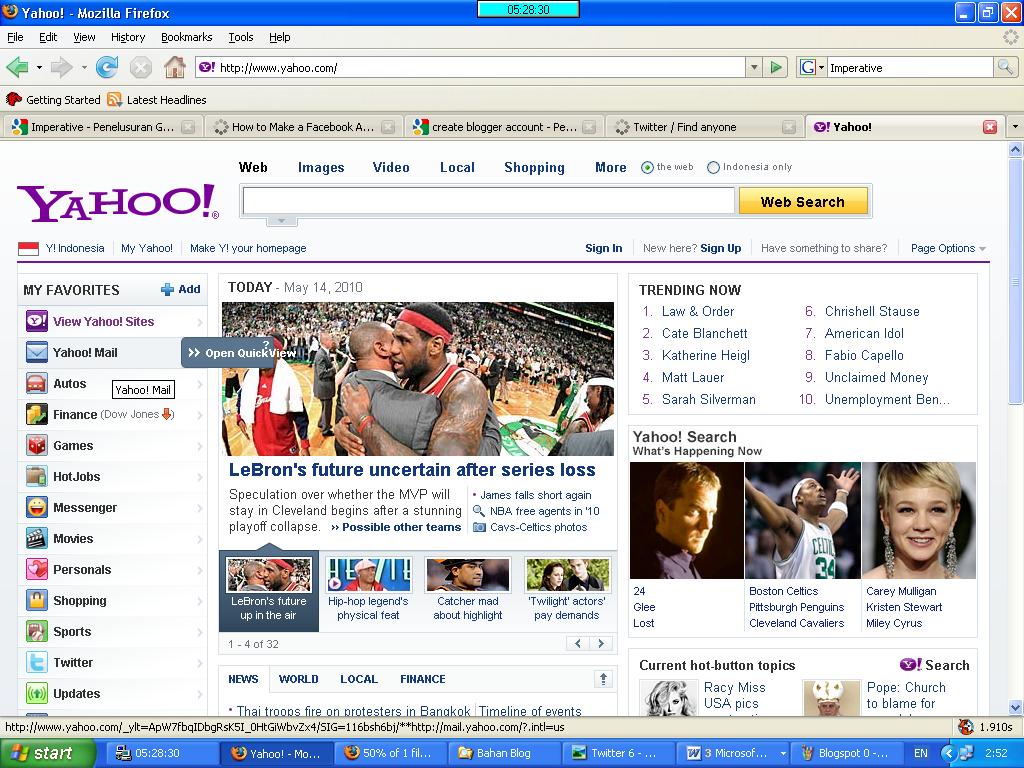The image size is (1024, 768).
Task: Expand Microsoft Word taskbar group dropdown
Action: (782, 754)
